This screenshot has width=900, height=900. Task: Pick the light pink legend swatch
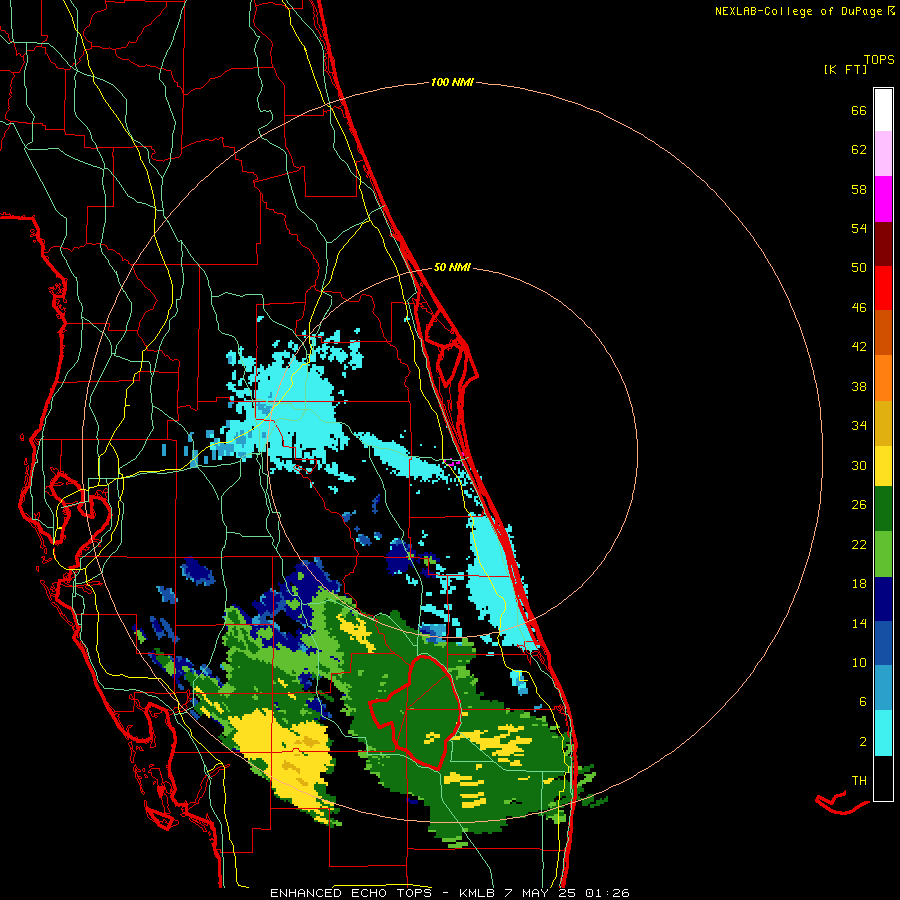pos(883,153)
